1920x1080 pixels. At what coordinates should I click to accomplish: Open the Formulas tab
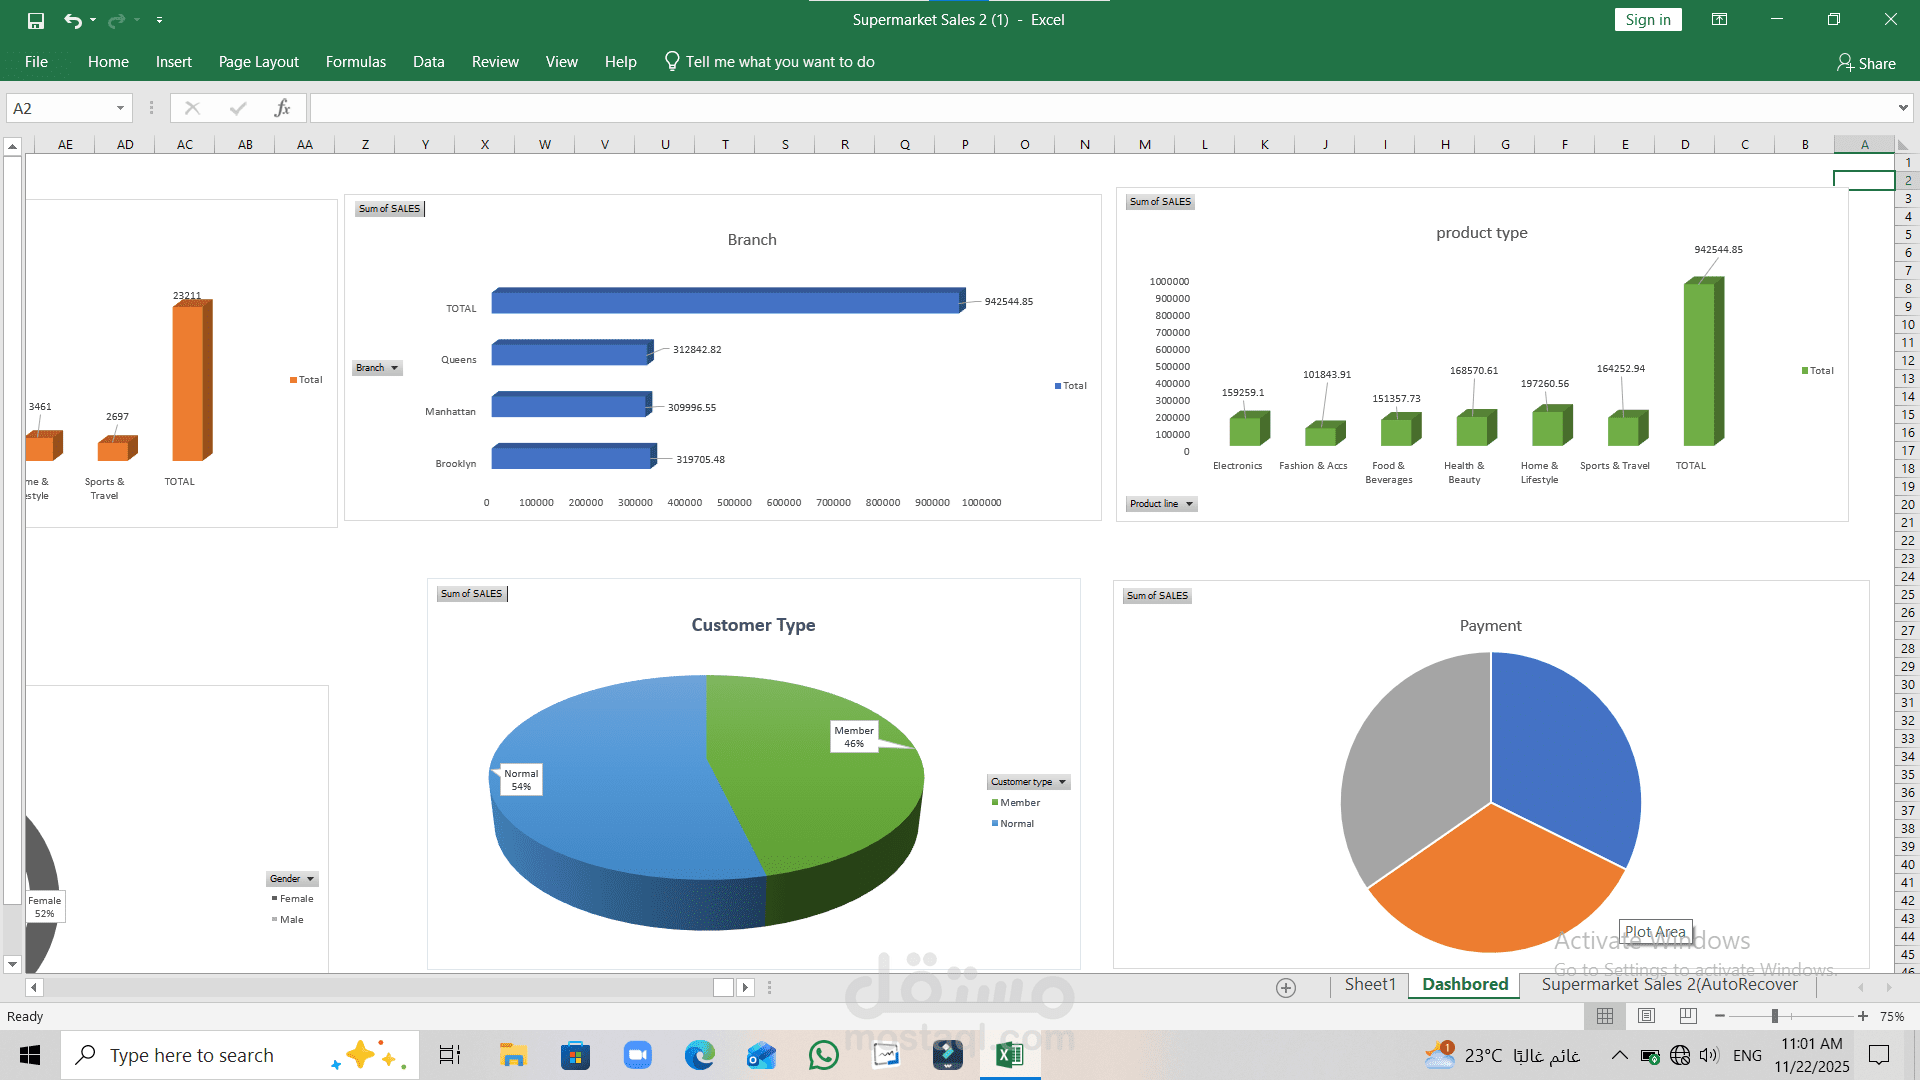(356, 62)
